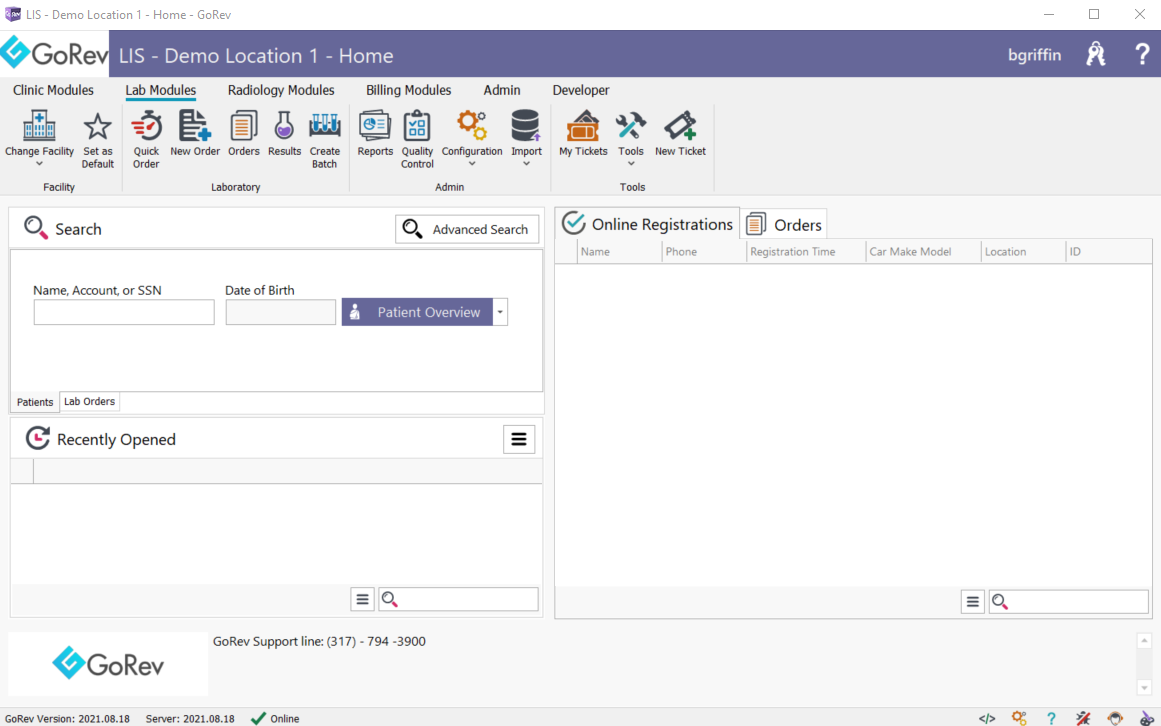Screen dimensions: 1161x726
Task: Click scroll up arrow in support panel
Action: click(1144, 641)
